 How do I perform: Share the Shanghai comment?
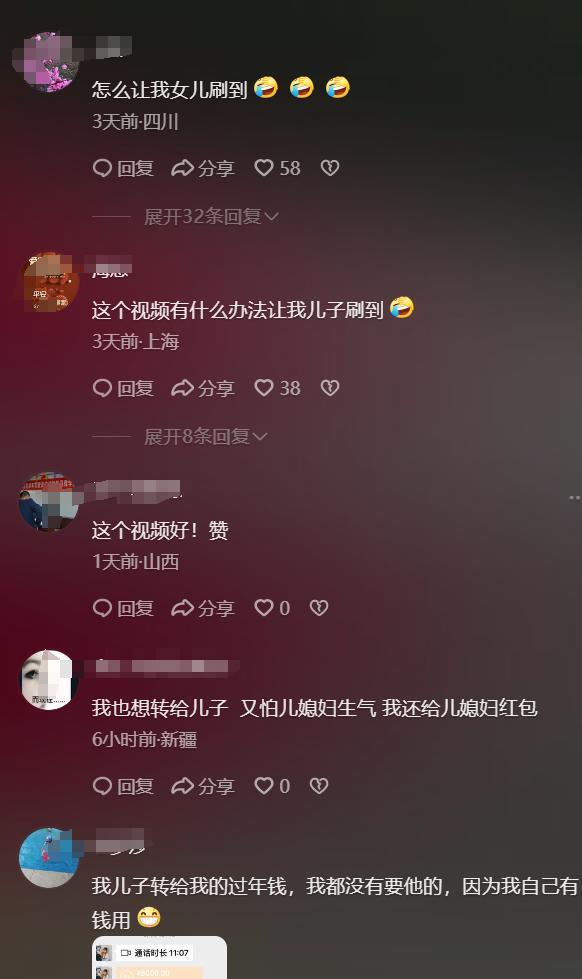[203, 388]
